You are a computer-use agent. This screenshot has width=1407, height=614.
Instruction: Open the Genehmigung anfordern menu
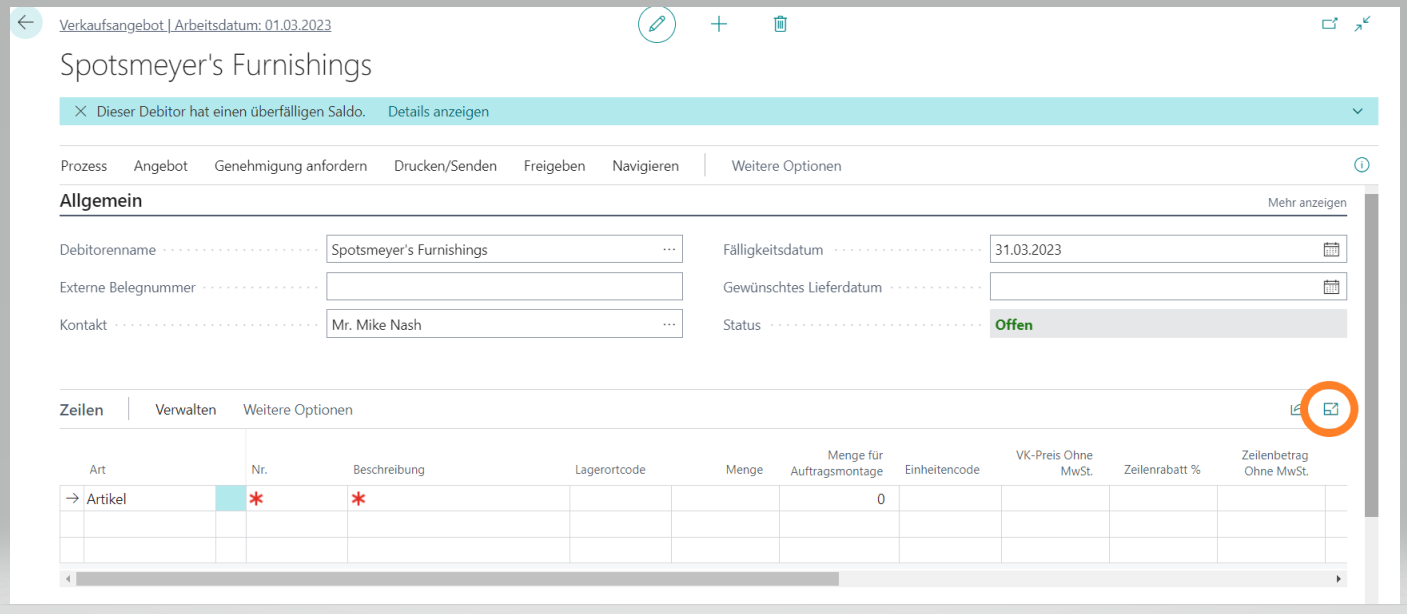click(291, 166)
